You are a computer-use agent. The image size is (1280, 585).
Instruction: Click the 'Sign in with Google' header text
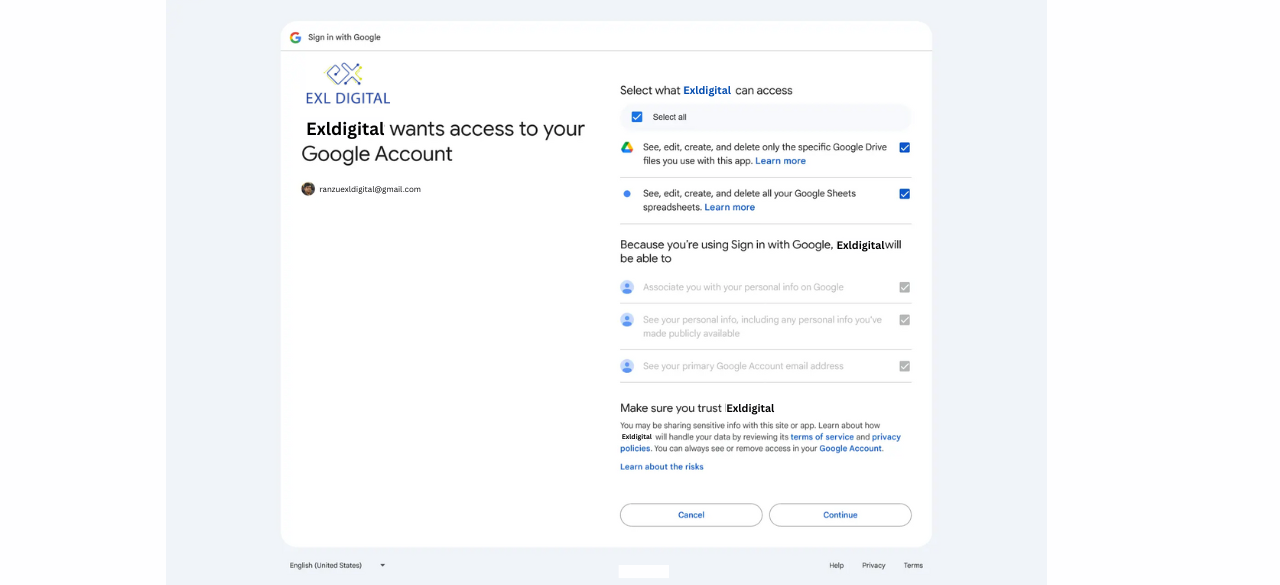(344, 37)
